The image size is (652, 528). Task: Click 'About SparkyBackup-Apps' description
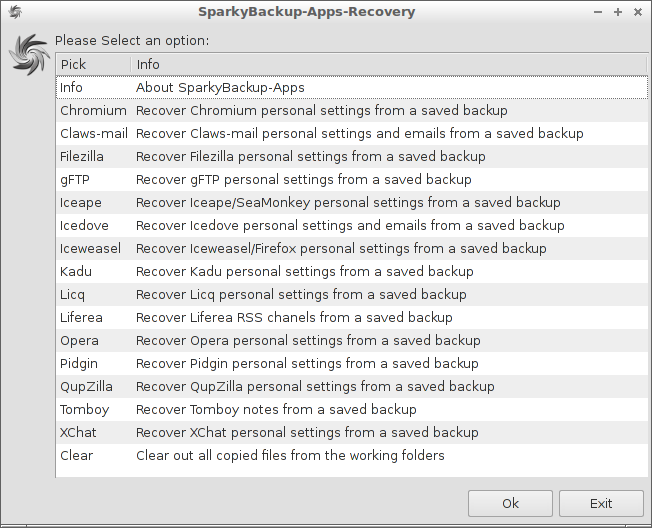pos(220,87)
